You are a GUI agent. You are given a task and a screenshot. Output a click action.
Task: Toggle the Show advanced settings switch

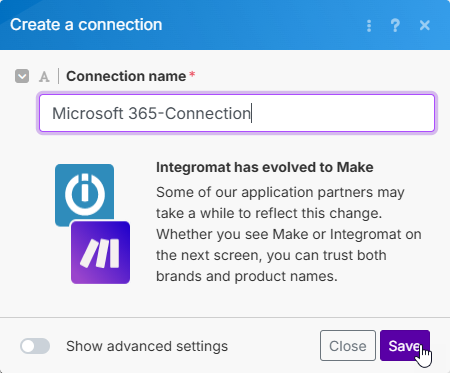(x=35, y=346)
